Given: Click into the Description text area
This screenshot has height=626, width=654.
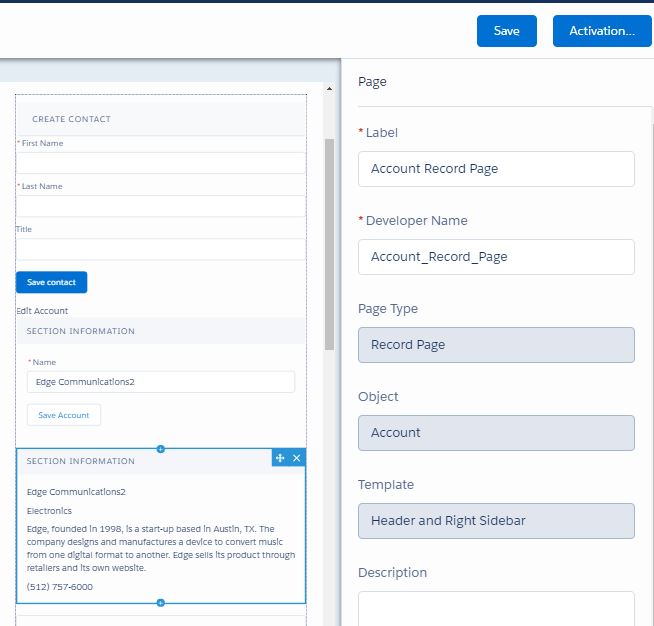Looking at the screenshot, I should tap(496, 609).
